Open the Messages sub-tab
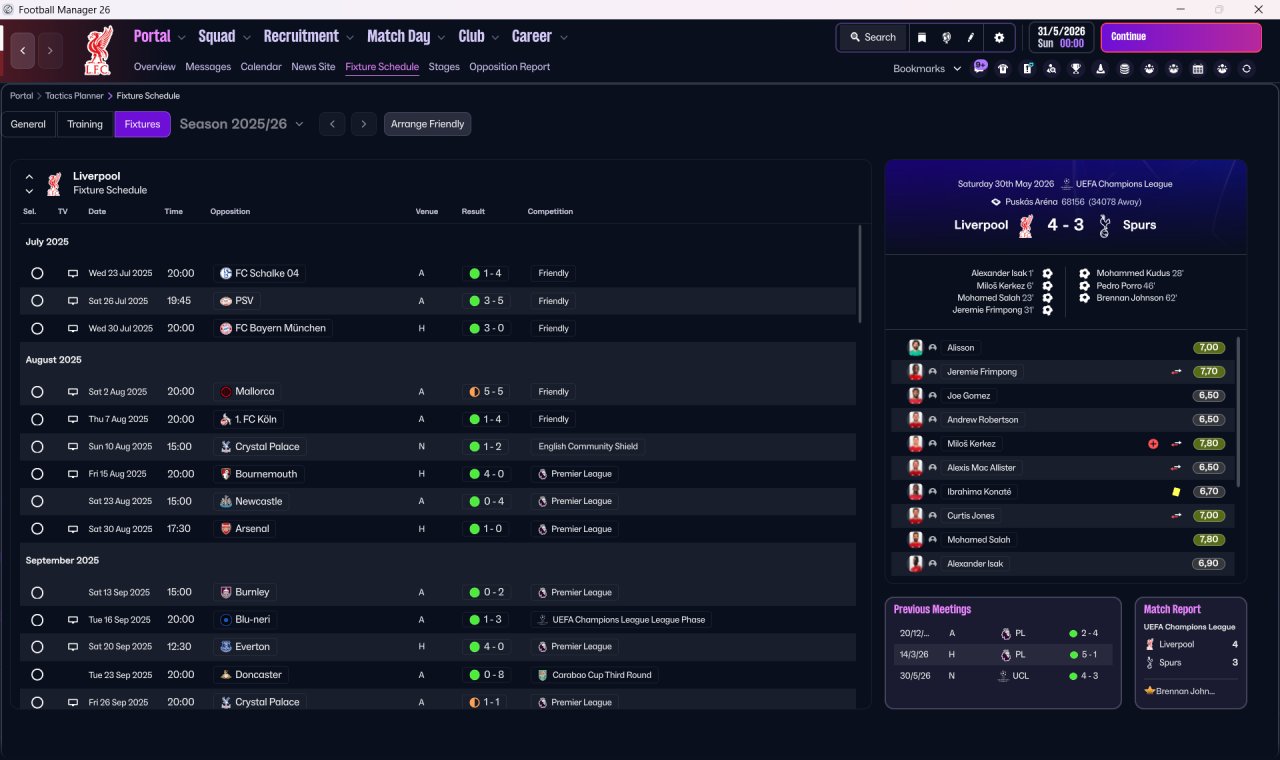The height and width of the screenshot is (760, 1280). pyautogui.click(x=208, y=67)
